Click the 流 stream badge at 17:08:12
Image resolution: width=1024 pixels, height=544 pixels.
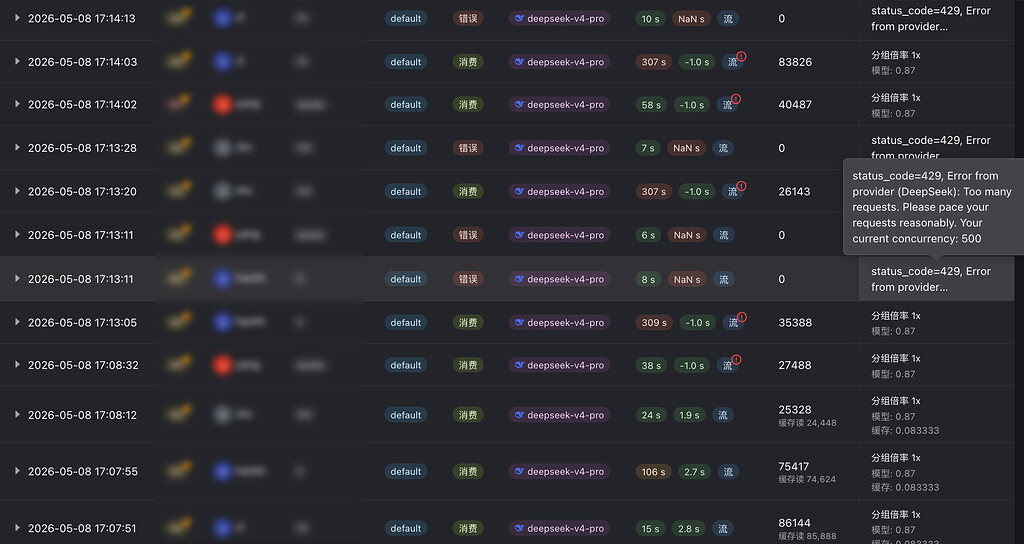723,415
